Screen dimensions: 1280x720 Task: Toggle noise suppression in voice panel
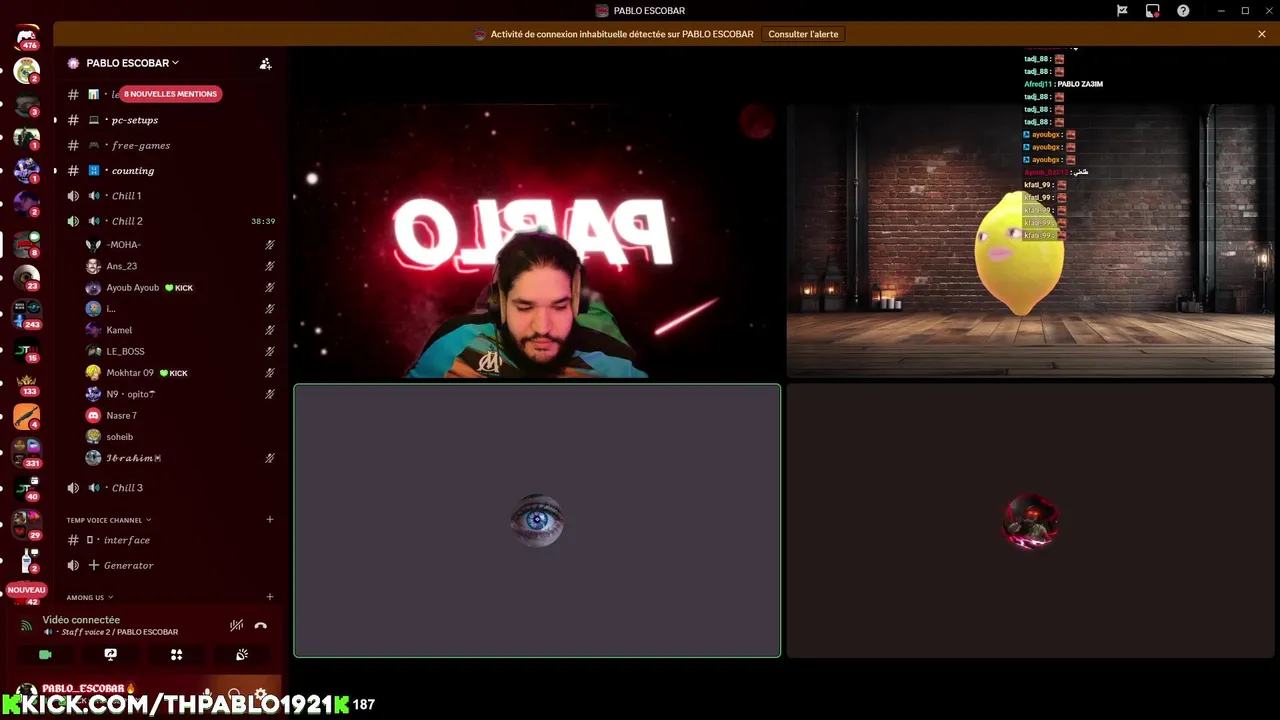(236, 626)
